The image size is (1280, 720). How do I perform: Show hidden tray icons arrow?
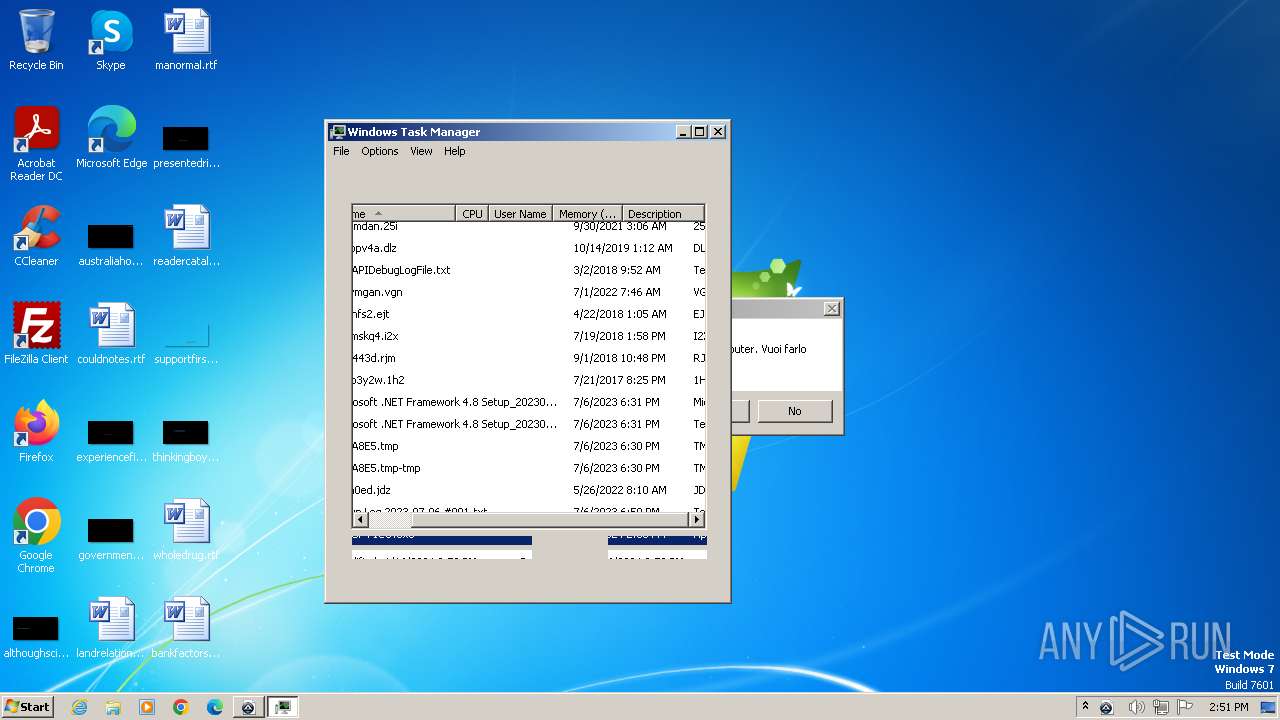[x=1085, y=707]
